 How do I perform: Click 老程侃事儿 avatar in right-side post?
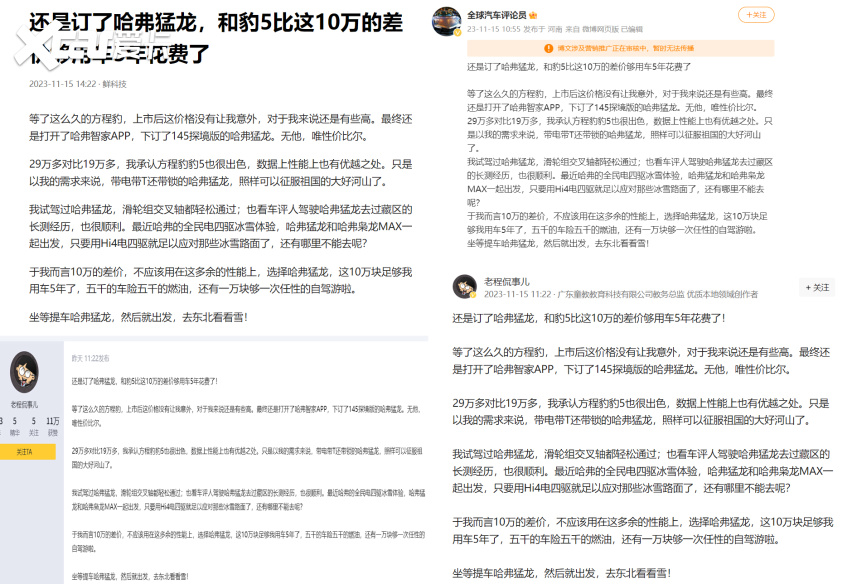464,287
